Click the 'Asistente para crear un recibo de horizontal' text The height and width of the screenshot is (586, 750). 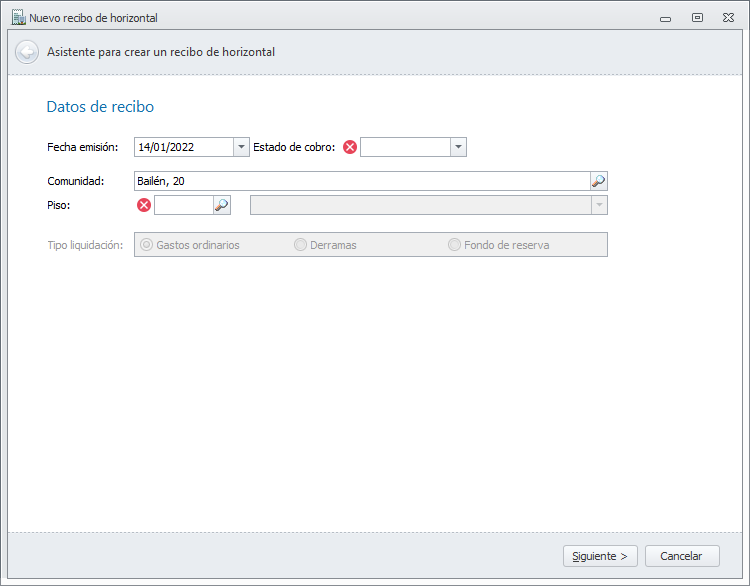click(x=161, y=52)
